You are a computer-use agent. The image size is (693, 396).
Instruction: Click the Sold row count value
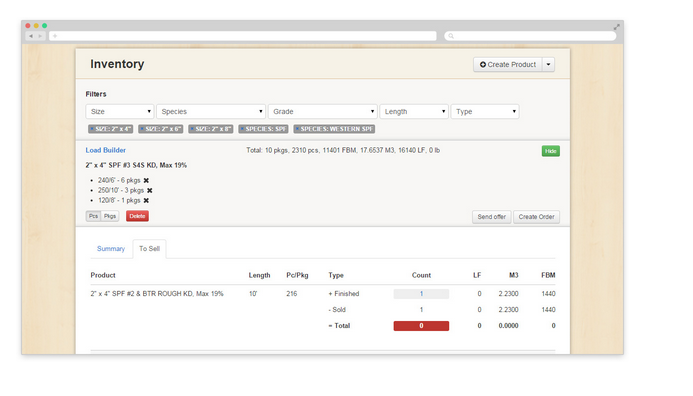(421, 310)
